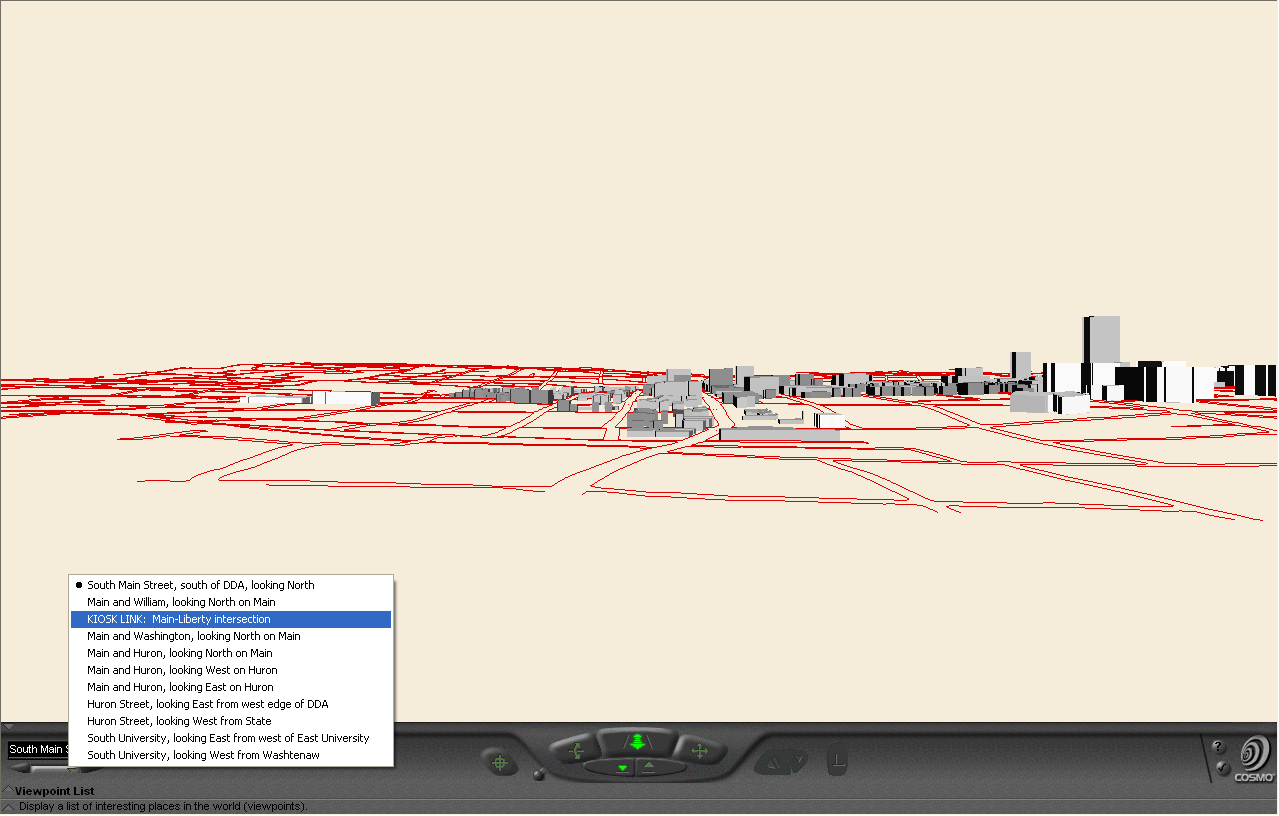Choose Main and William viewpoint

coord(181,603)
